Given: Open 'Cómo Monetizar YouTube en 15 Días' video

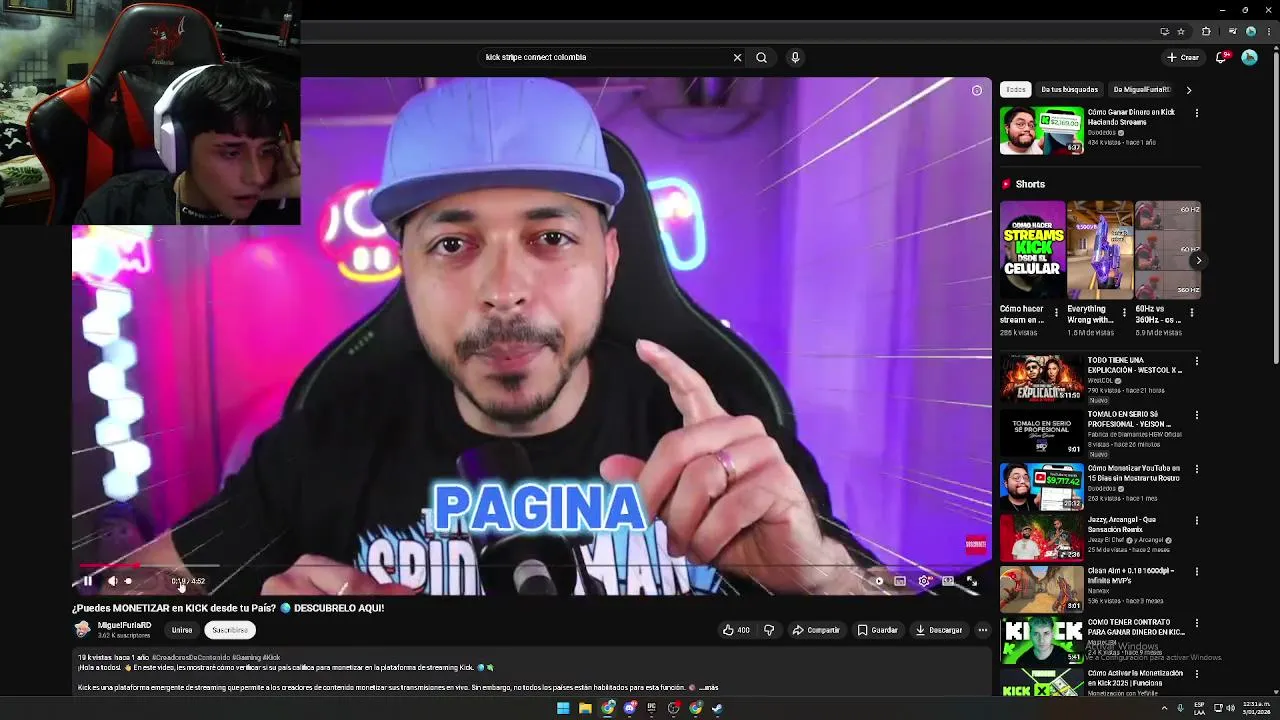Looking at the screenshot, I should click(1042, 487).
